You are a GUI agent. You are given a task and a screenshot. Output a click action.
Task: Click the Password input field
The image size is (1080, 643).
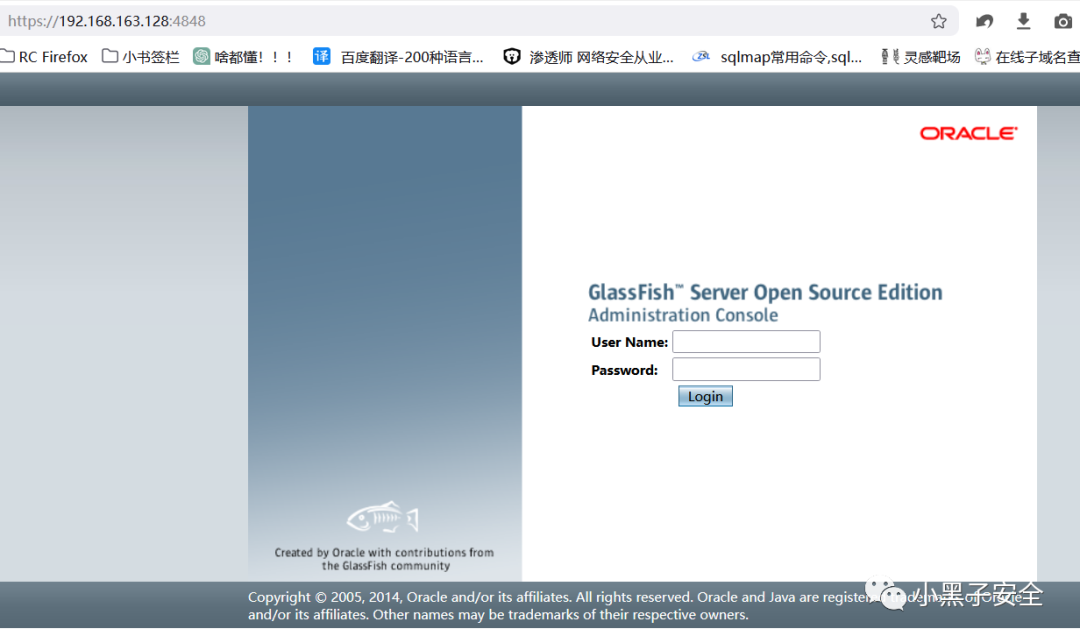tap(746, 369)
